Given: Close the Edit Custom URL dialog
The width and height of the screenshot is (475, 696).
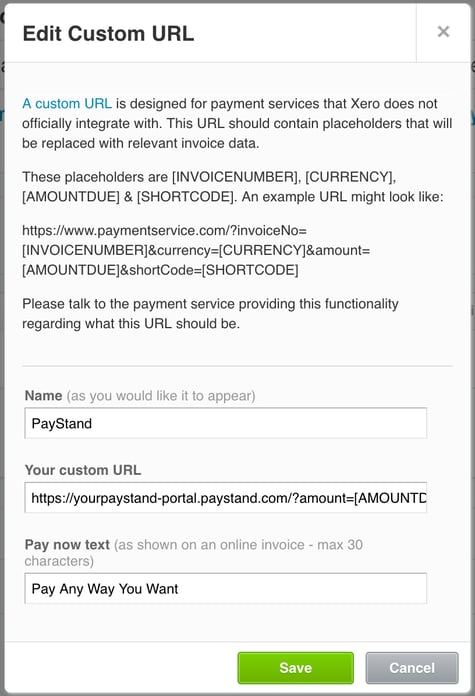Looking at the screenshot, I should (443, 32).
